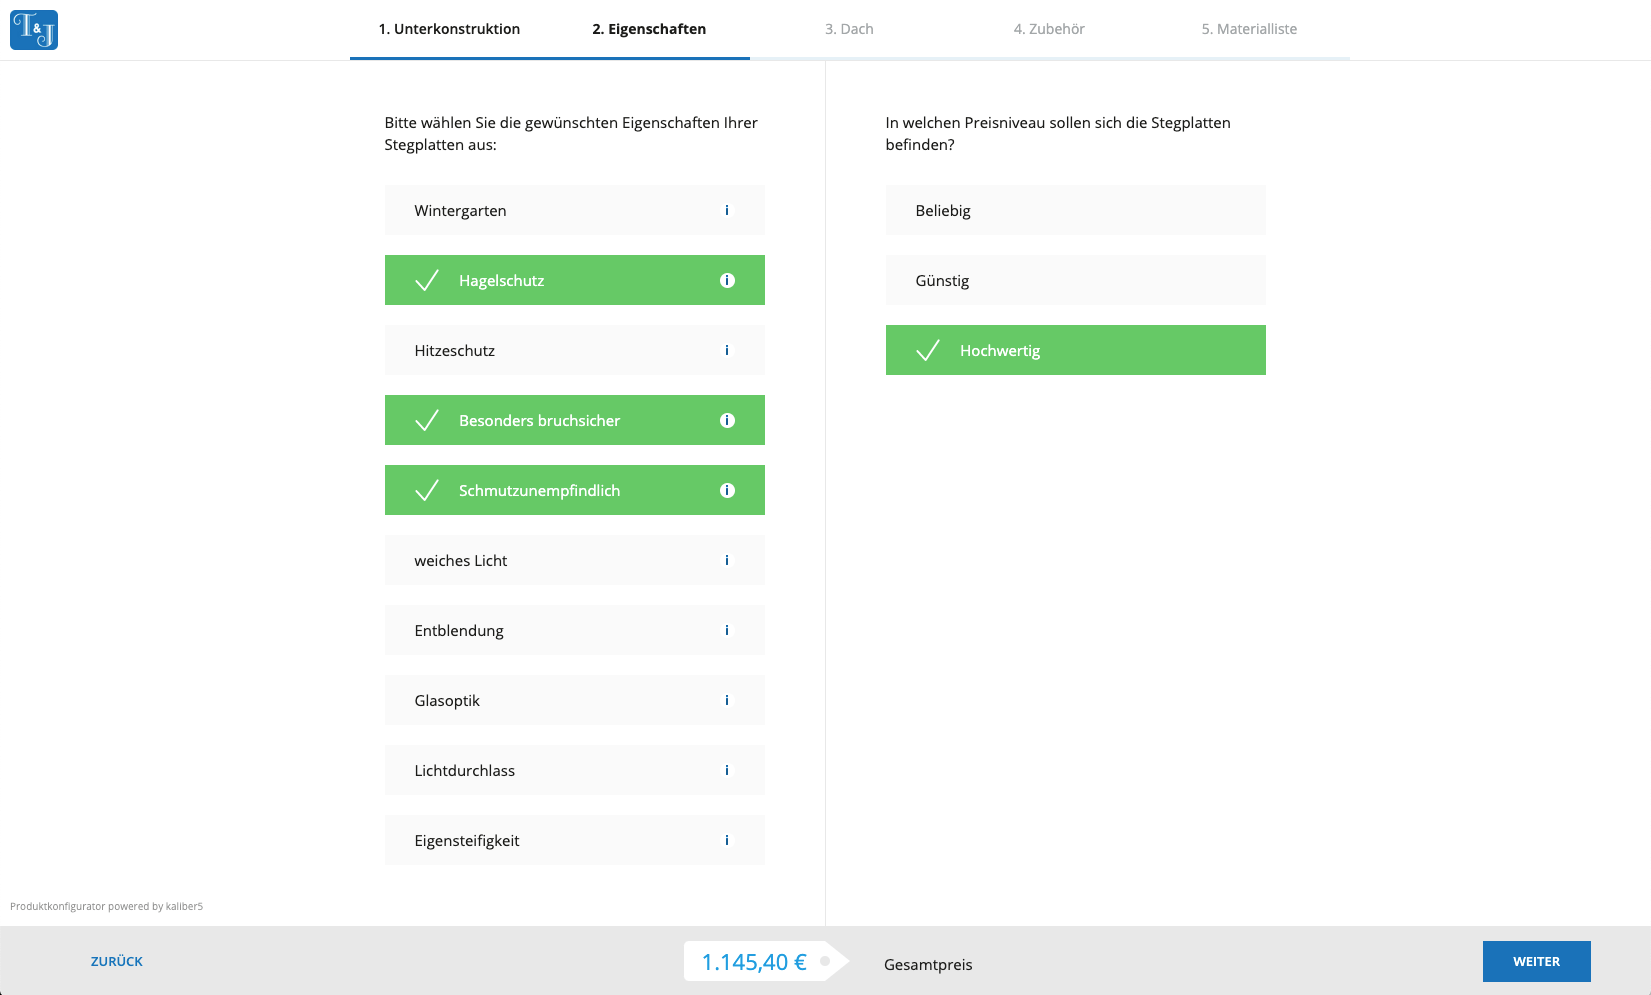
Task: Go to step 1. Unterkonstruktion
Action: tap(449, 29)
